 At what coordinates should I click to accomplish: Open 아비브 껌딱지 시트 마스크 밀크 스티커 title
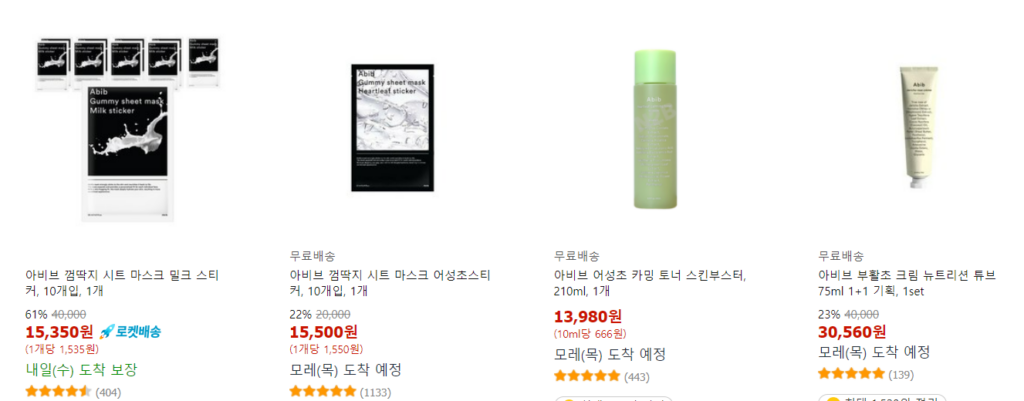pos(122,283)
